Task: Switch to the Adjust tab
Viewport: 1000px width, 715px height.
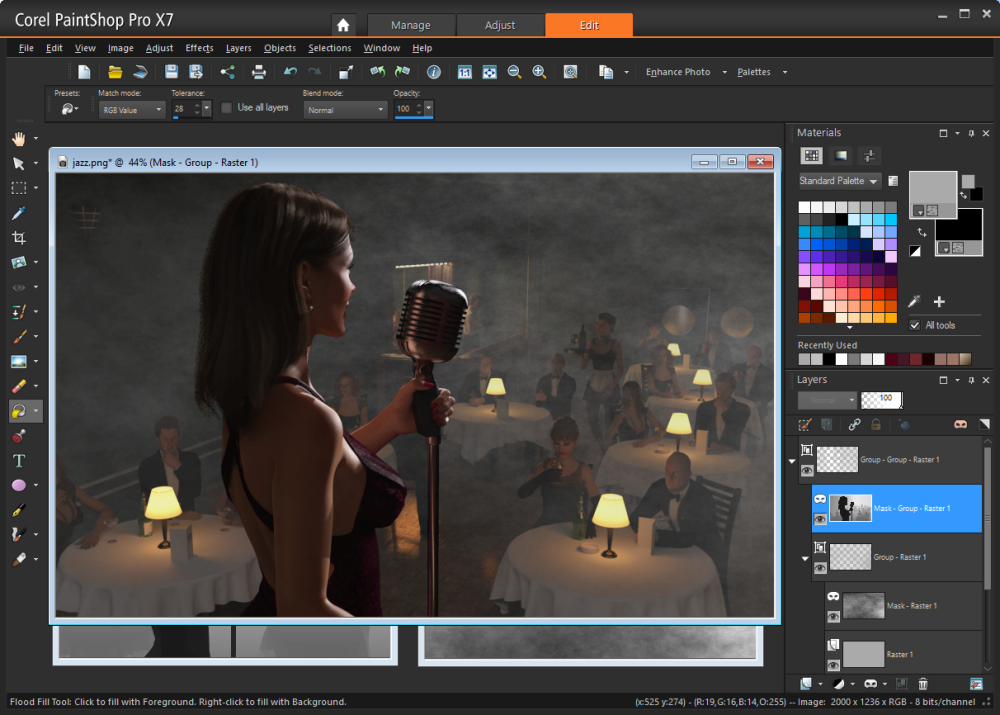Action: coord(500,25)
